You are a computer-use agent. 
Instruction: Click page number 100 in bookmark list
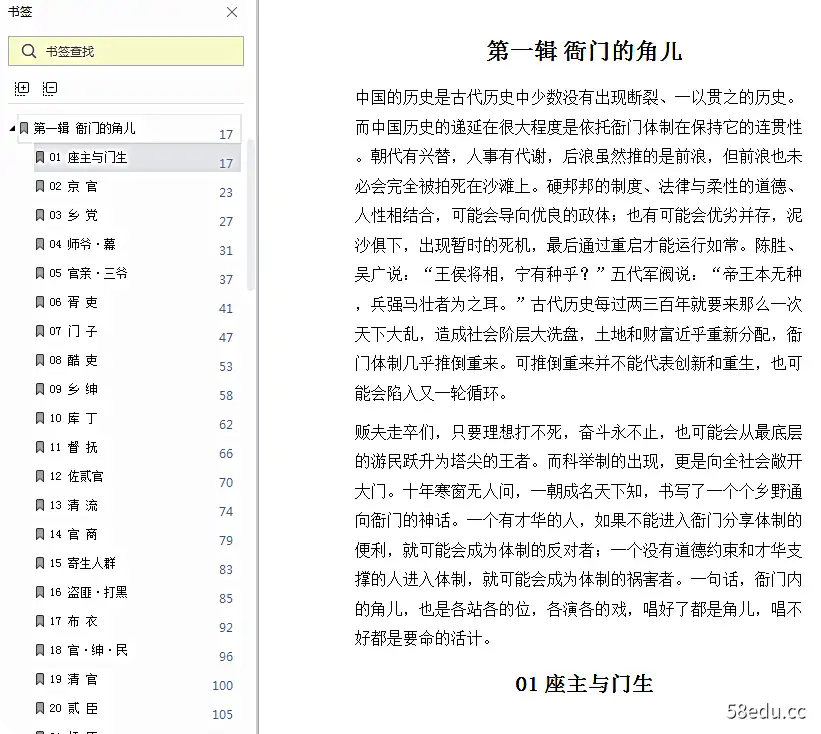[x=223, y=685]
